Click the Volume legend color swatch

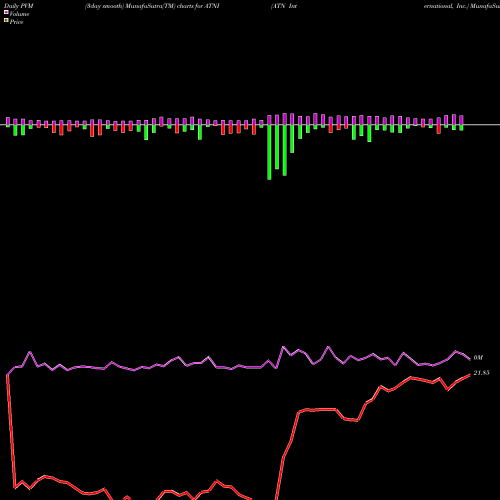click(x=6, y=13)
